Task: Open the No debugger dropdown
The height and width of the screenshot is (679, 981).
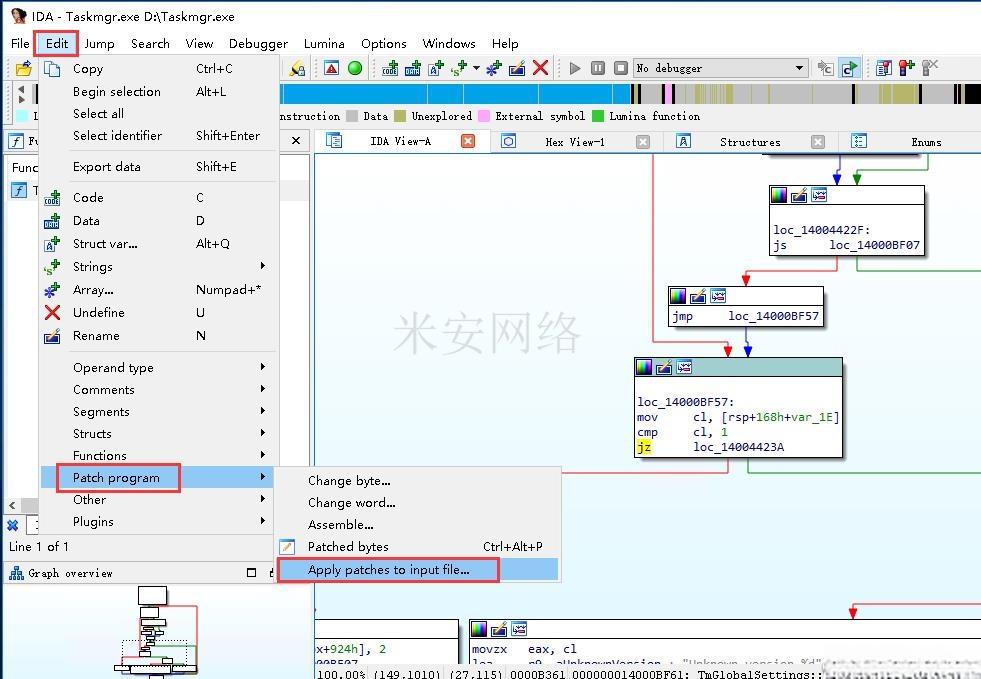Action: click(720, 68)
